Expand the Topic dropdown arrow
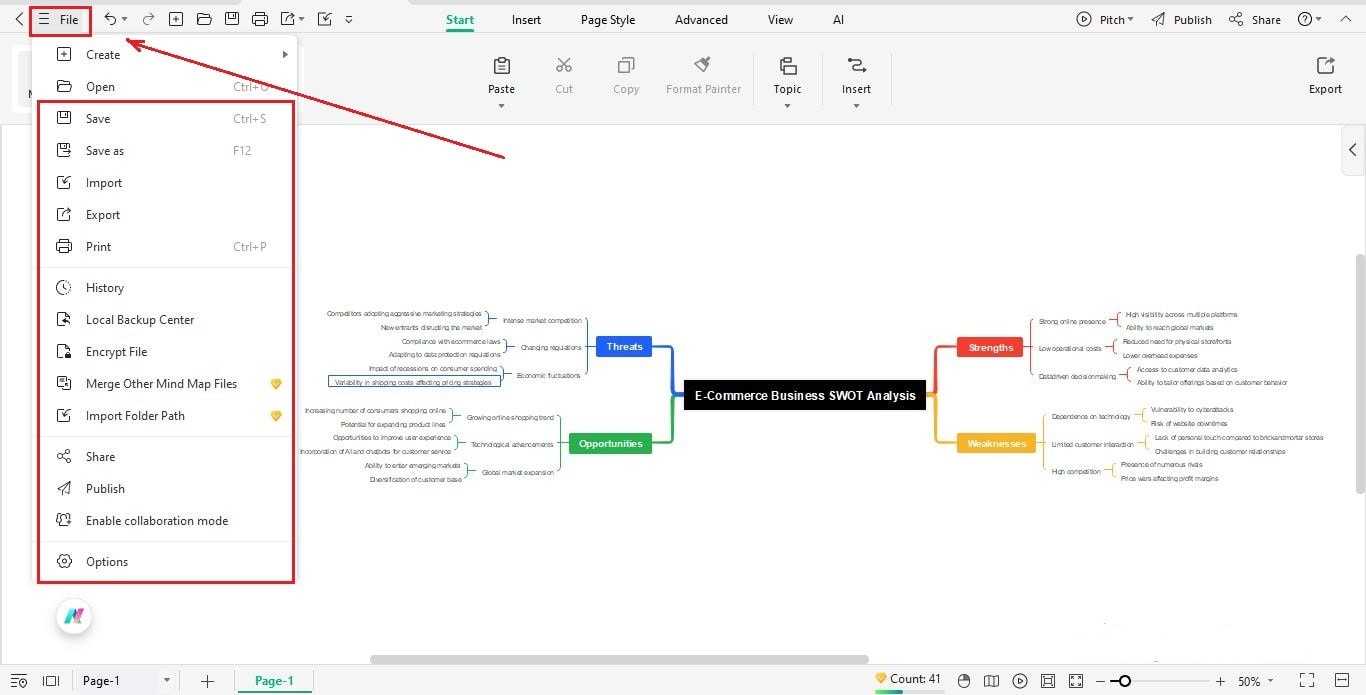Viewport: 1366px width, 695px height. [788, 106]
